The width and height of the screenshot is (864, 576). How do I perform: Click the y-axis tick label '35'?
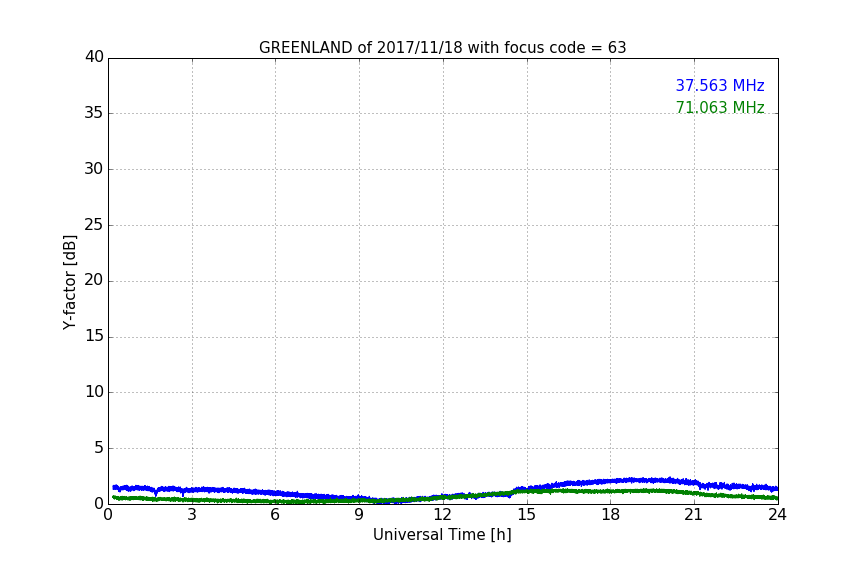94,113
